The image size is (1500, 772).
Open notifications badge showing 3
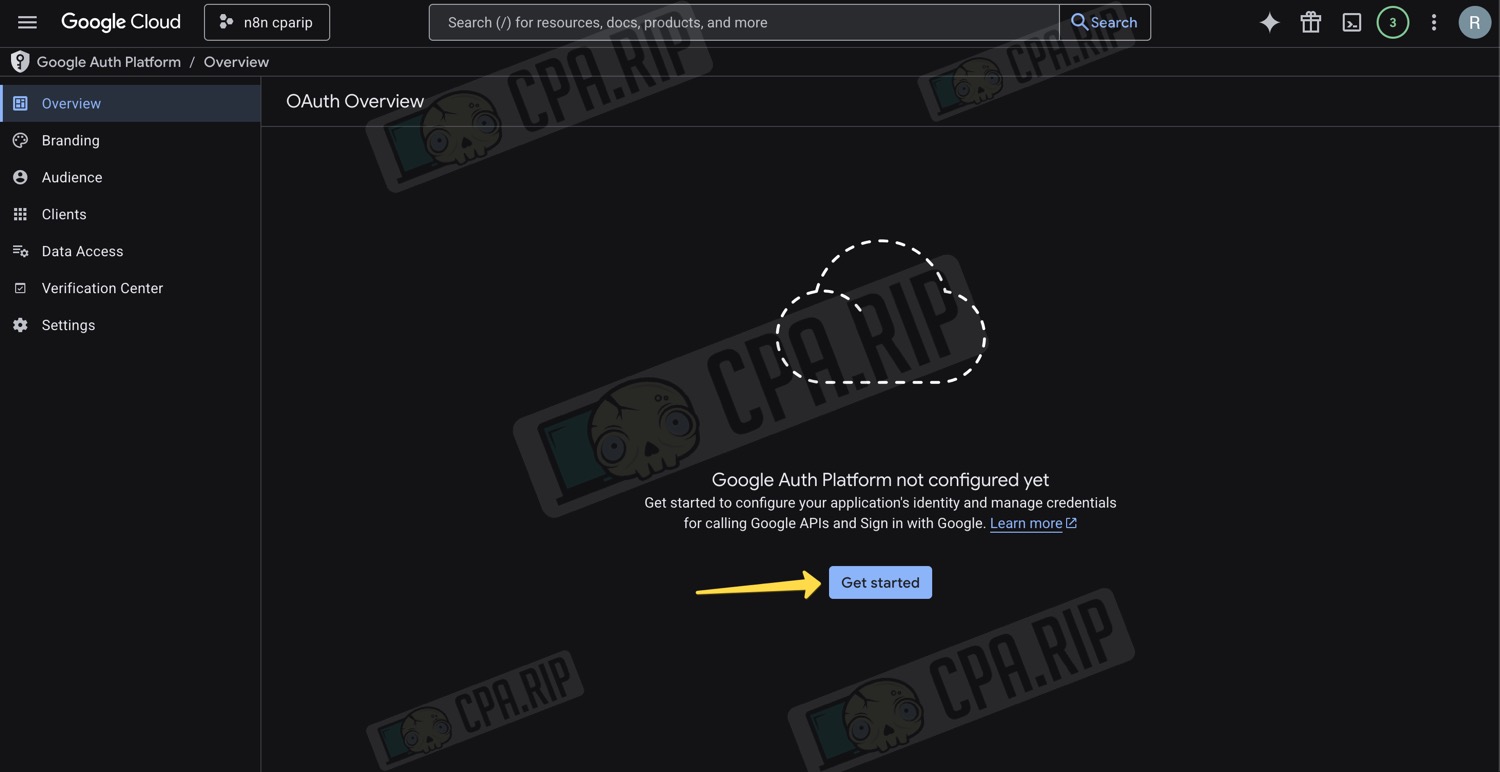1392,22
